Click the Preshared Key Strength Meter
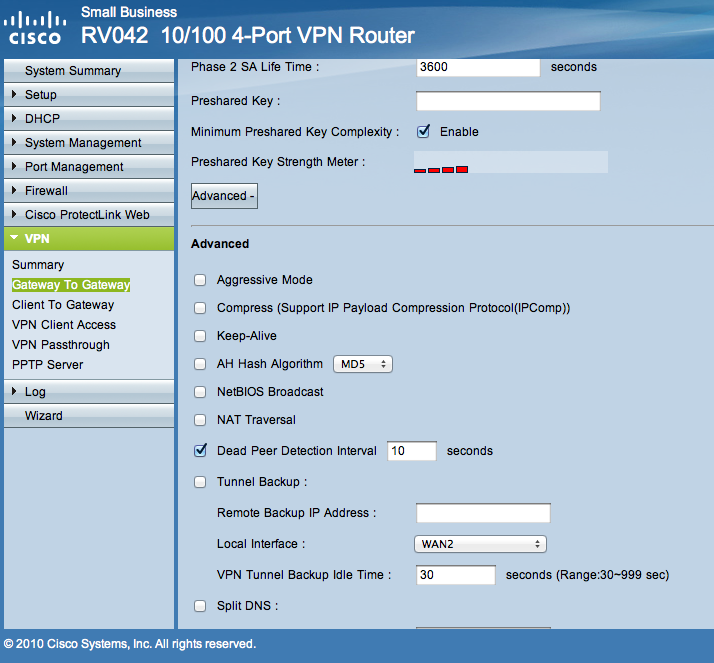Image resolution: width=714 pixels, height=663 pixels. coord(510,162)
